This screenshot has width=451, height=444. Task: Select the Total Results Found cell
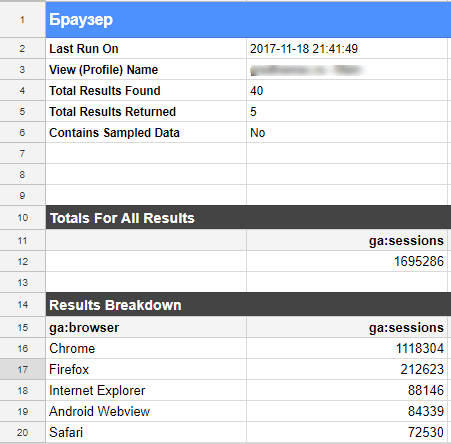point(146,91)
